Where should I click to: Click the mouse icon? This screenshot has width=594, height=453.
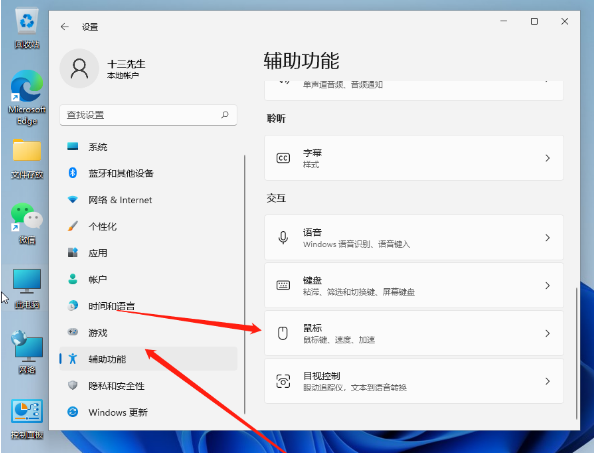coord(283,333)
